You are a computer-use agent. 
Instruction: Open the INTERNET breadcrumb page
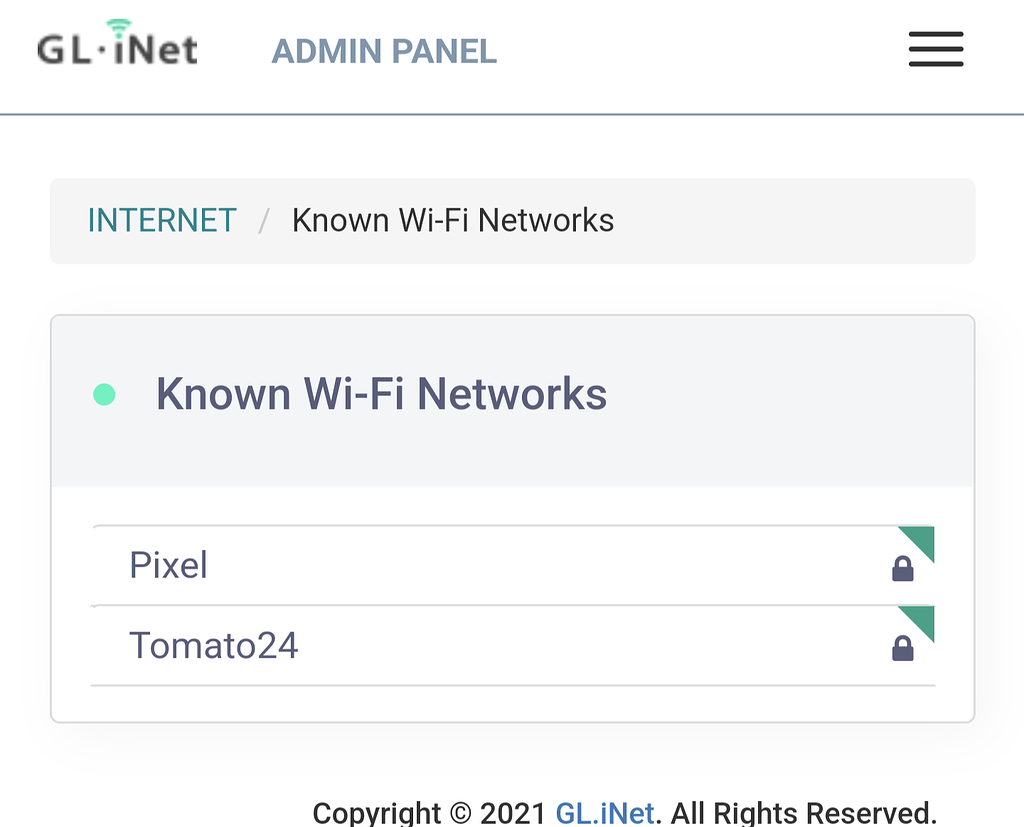tap(162, 220)
